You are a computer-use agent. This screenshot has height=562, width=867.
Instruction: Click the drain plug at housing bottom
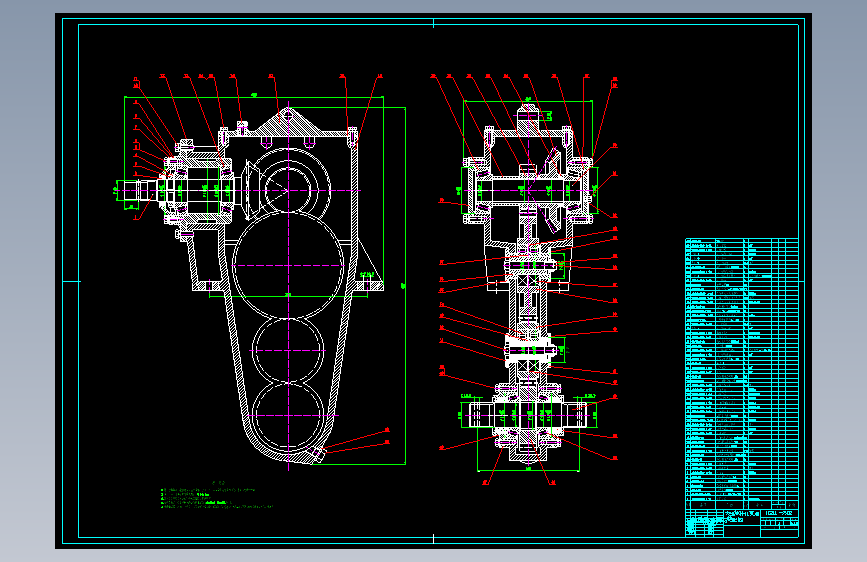(x=318, y=455)
